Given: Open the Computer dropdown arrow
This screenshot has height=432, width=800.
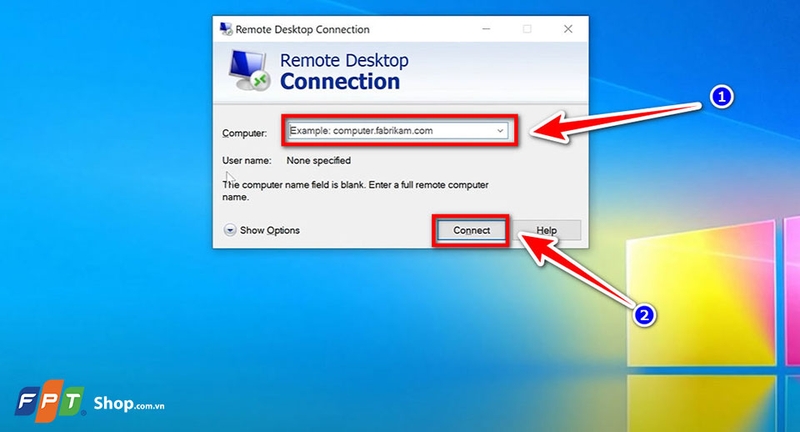Looking at the screenshot, I should 500,131.
